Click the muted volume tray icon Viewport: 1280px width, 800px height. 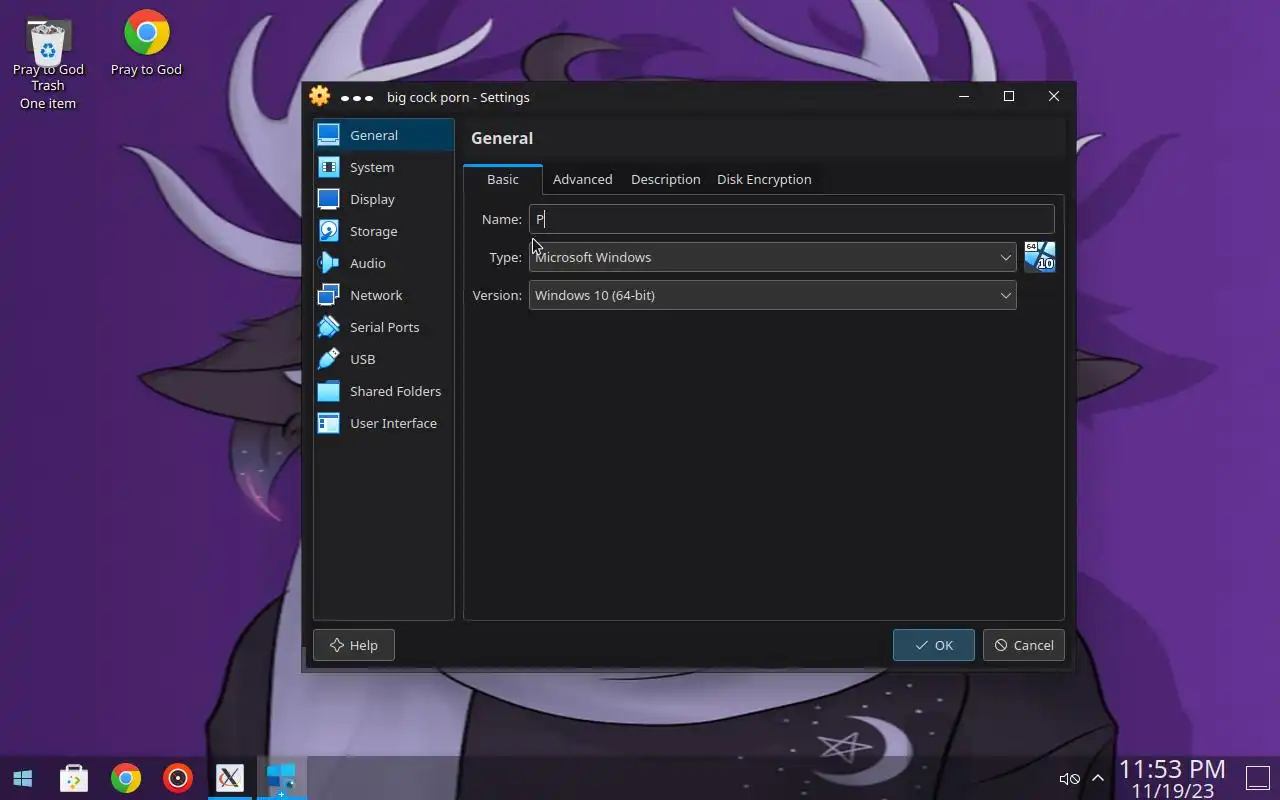1069,779
